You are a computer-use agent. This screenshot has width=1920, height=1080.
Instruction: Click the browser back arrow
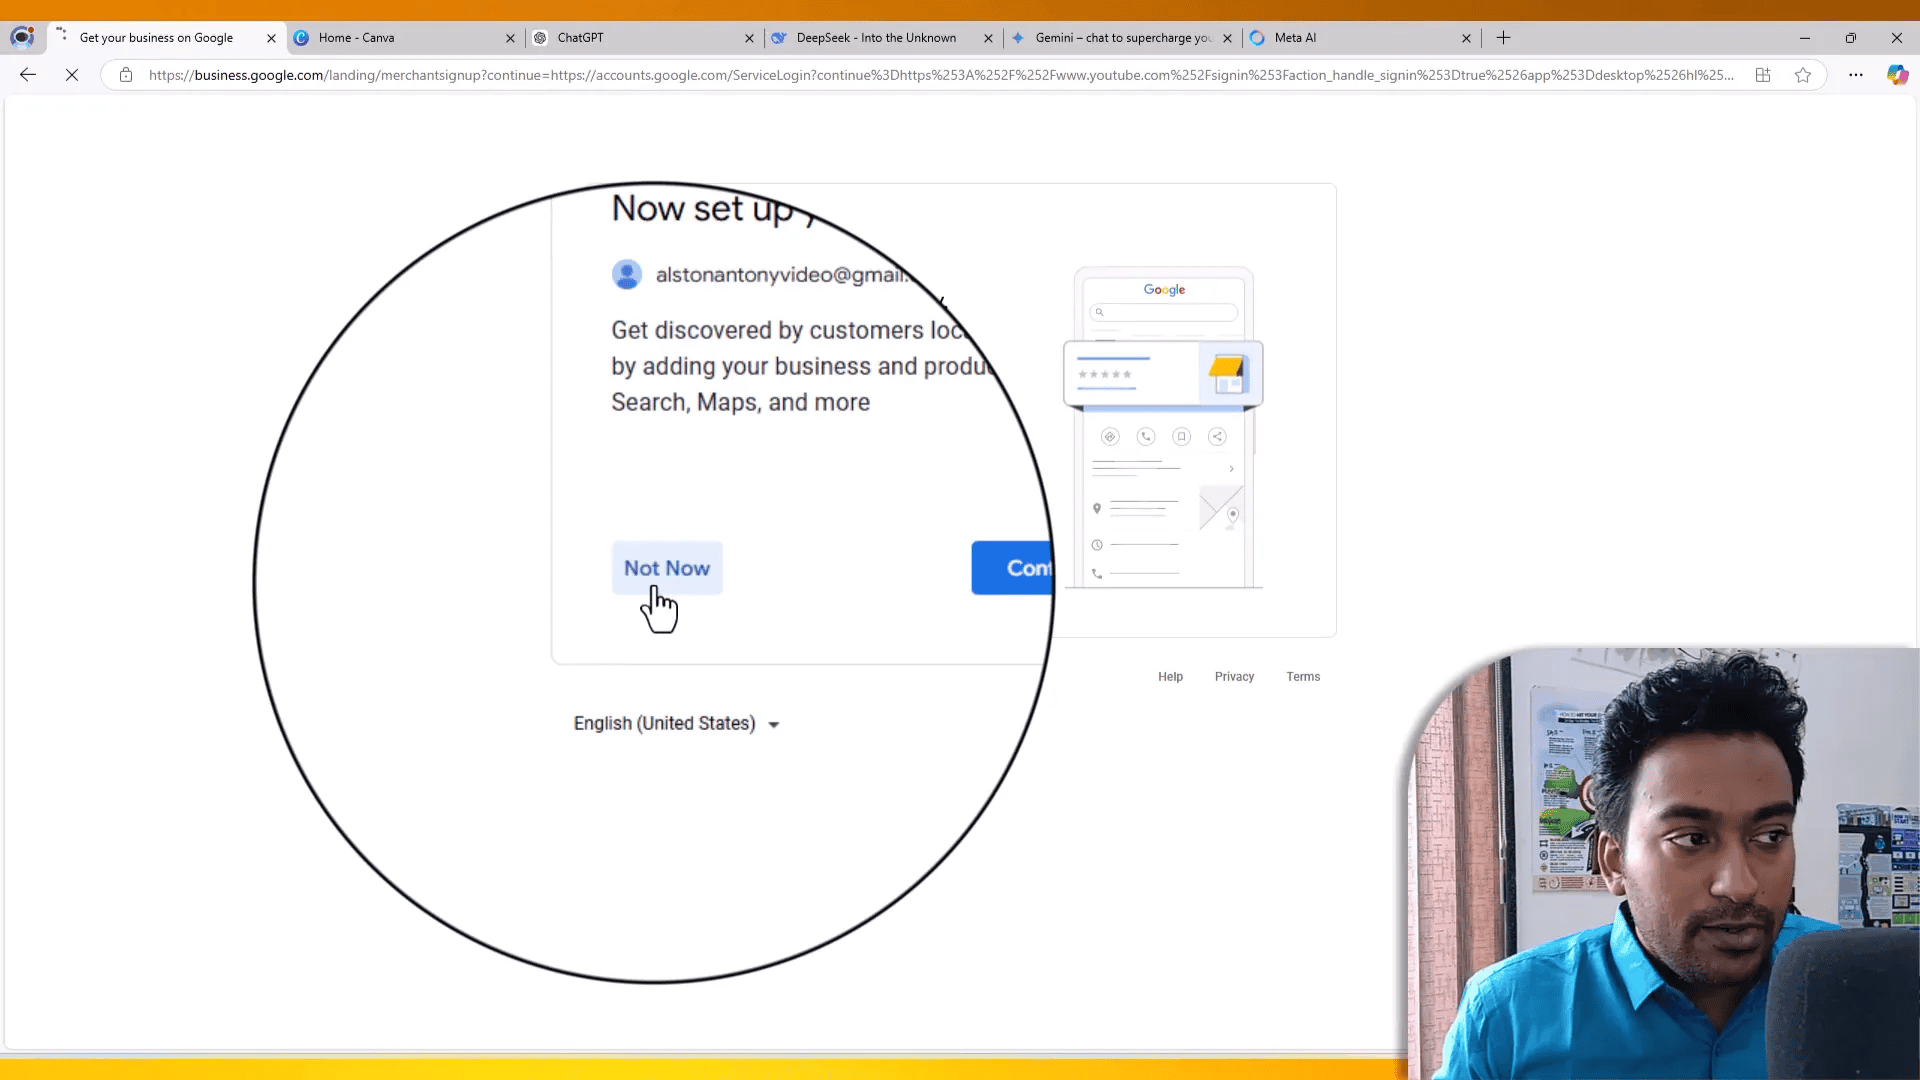tap(28, 75)
